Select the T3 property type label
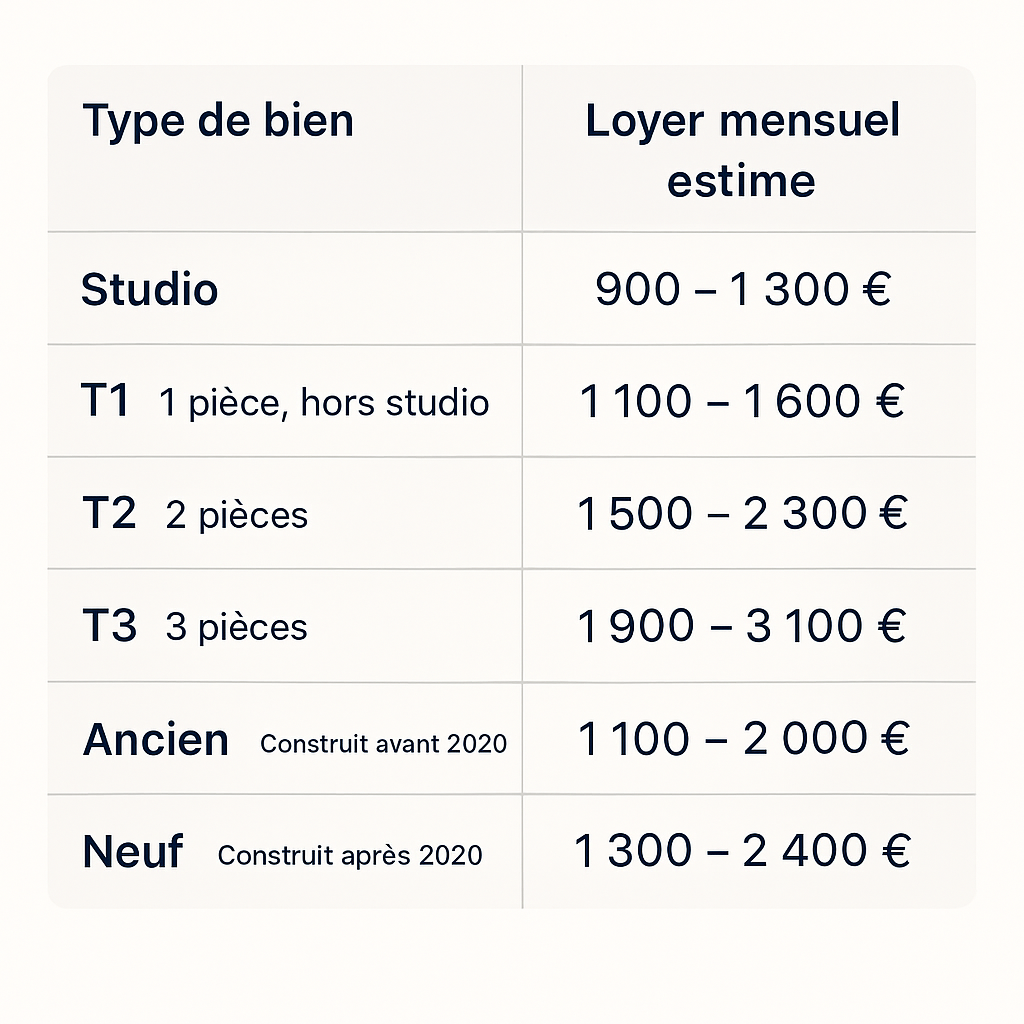This screenshot has height=1024, width=1024. (x=108, y=626)
